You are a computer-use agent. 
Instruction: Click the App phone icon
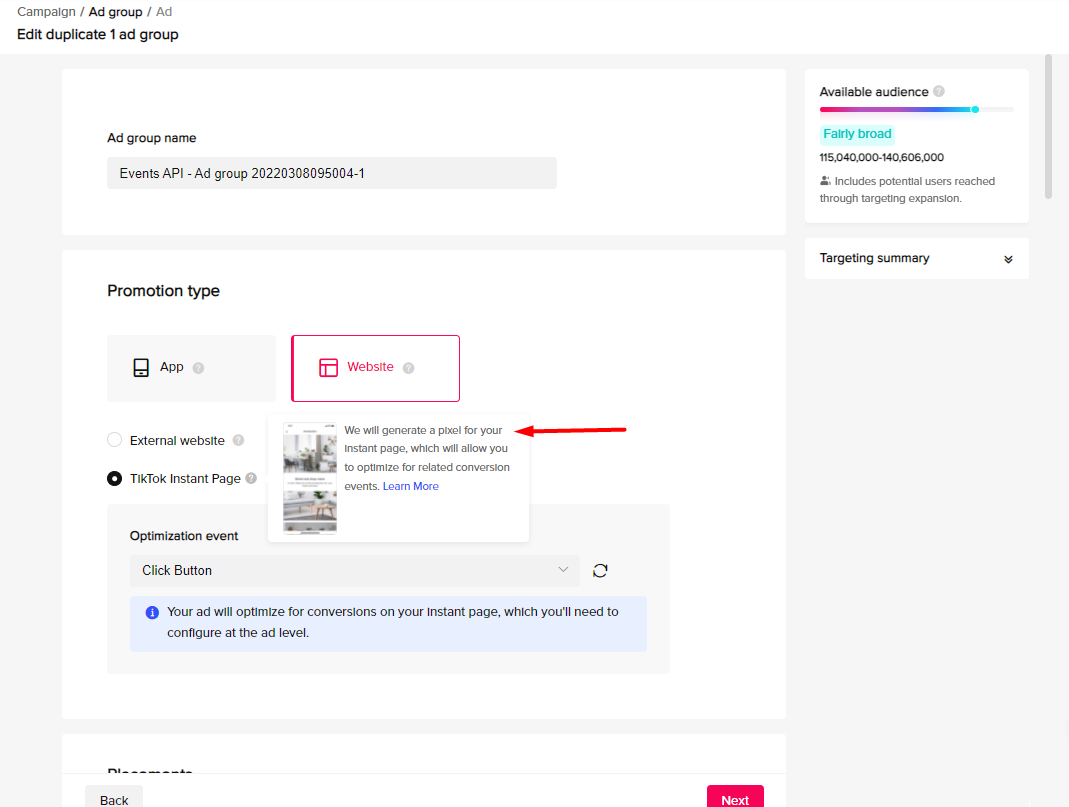point(141,368)
